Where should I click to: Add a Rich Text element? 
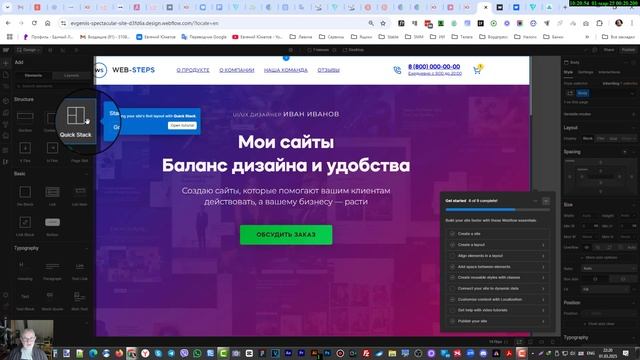[x=80, y=300]
